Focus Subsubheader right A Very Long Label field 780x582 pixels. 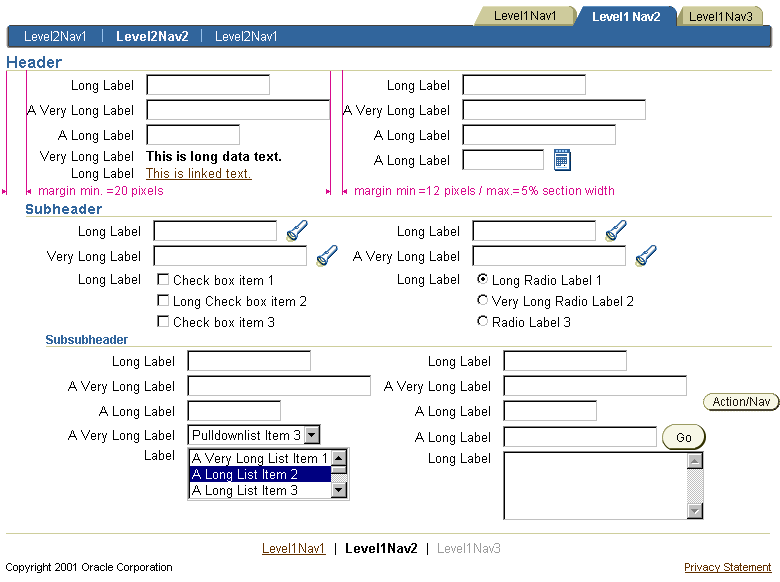(595, 386)
